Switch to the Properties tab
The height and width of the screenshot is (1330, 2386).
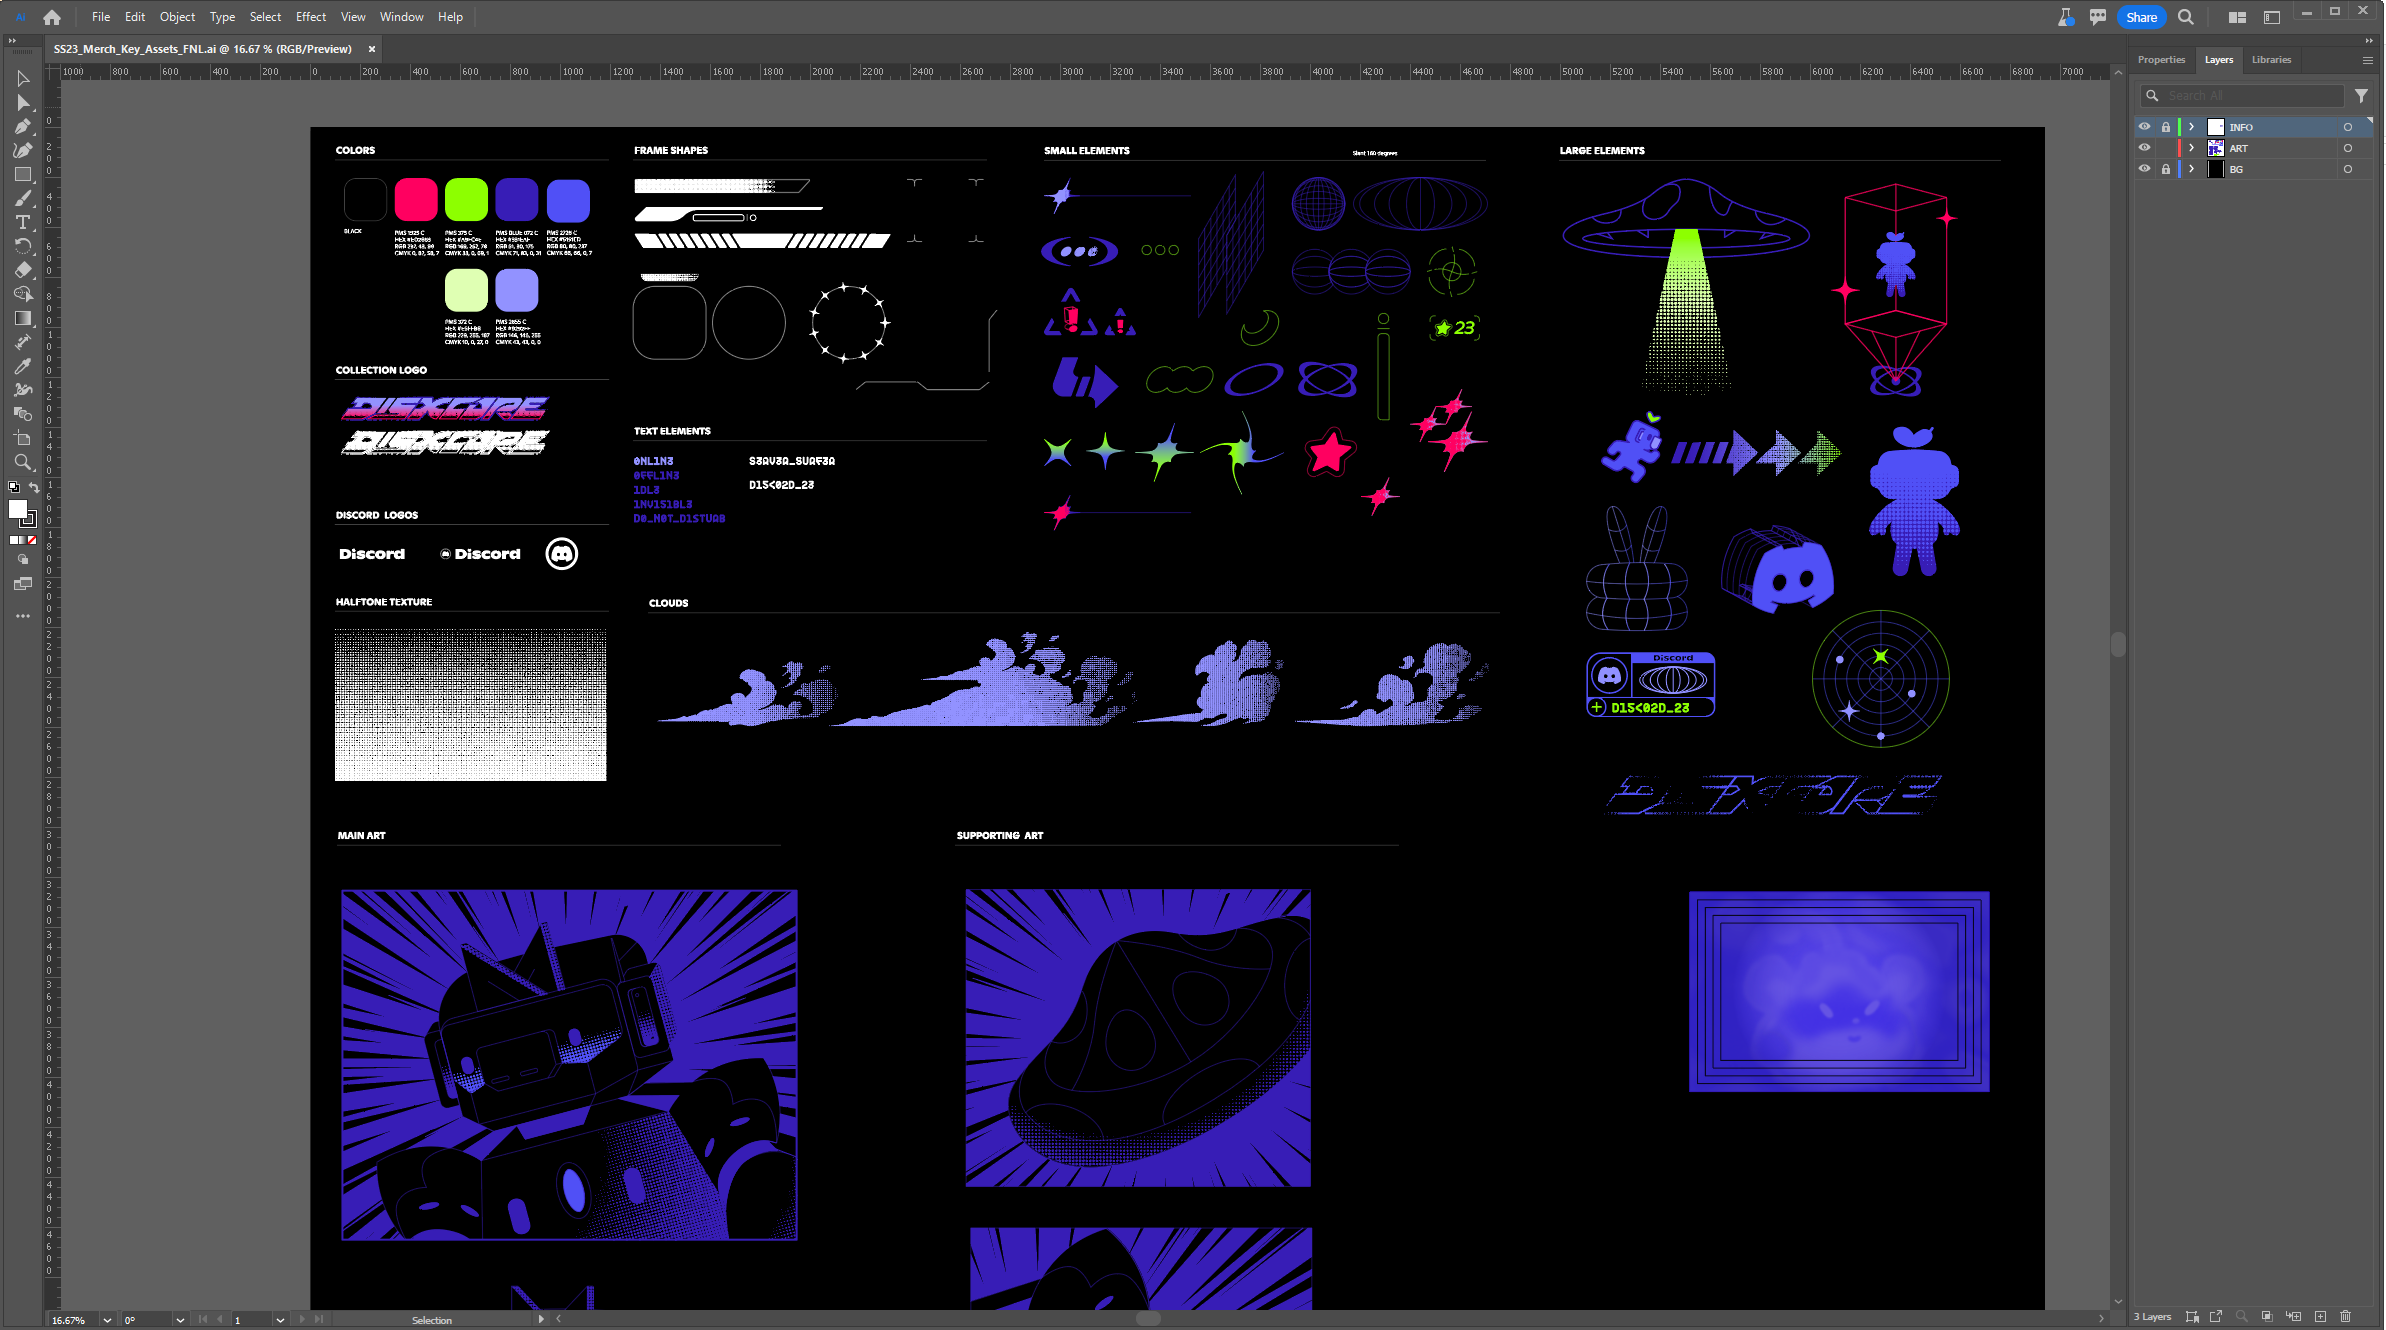[2161, 60]
